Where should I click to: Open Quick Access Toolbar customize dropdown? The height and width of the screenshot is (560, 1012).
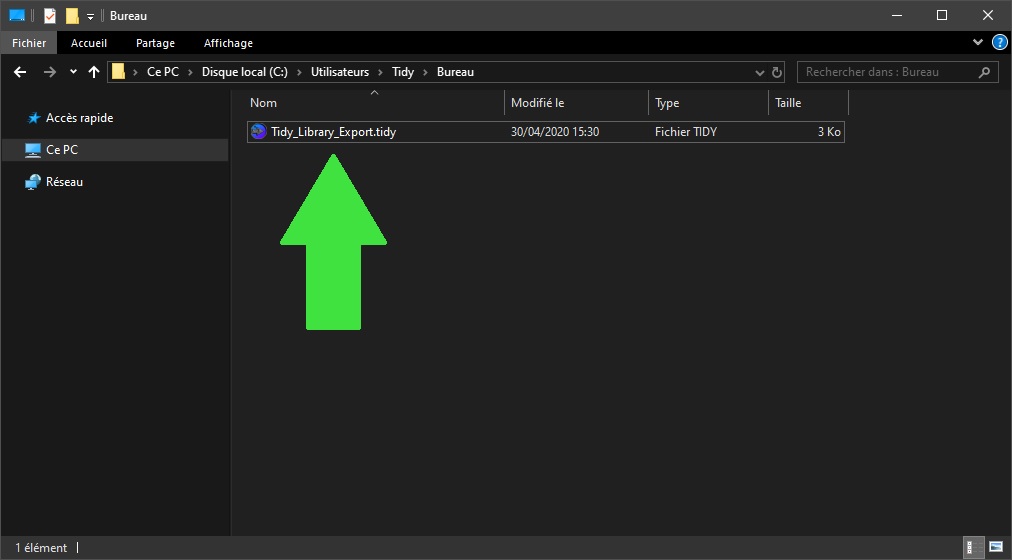tap(90, 16)
